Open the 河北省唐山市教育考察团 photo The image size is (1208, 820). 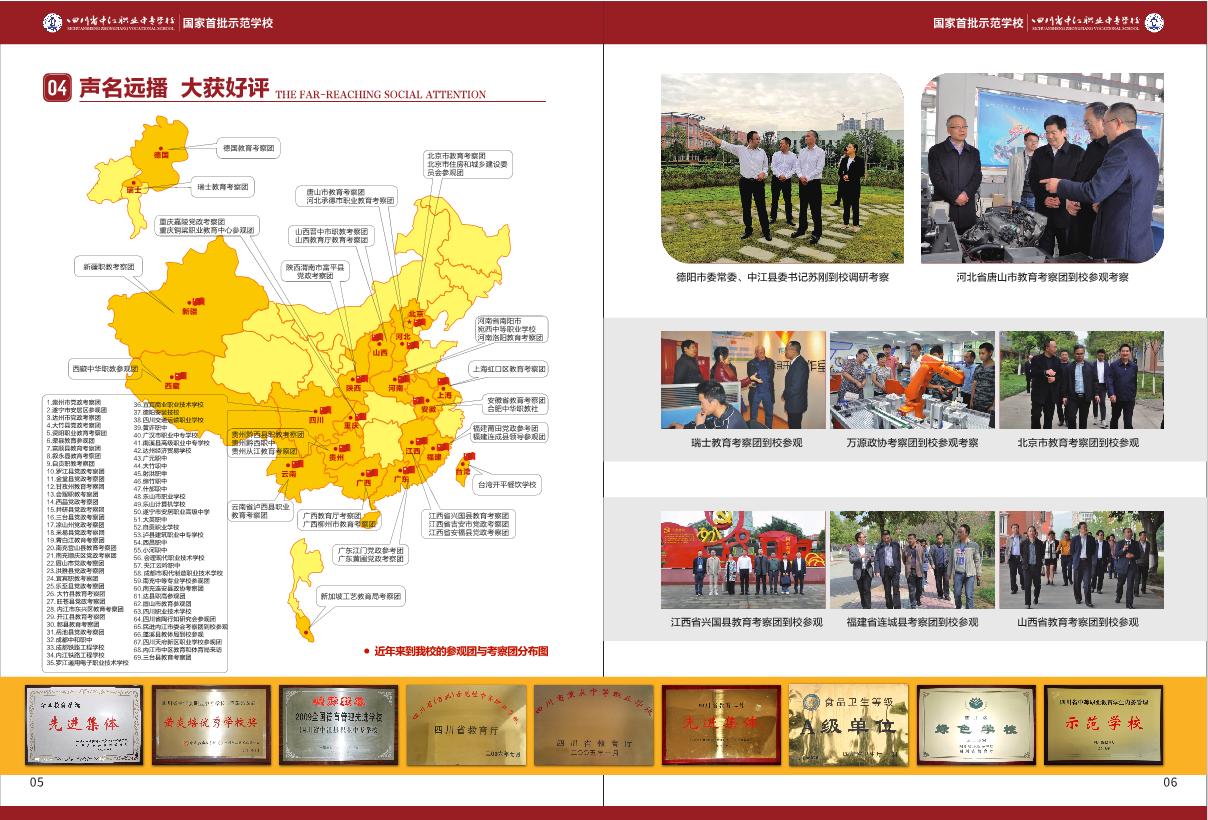pyautogui.click(x=1042, y=167)
